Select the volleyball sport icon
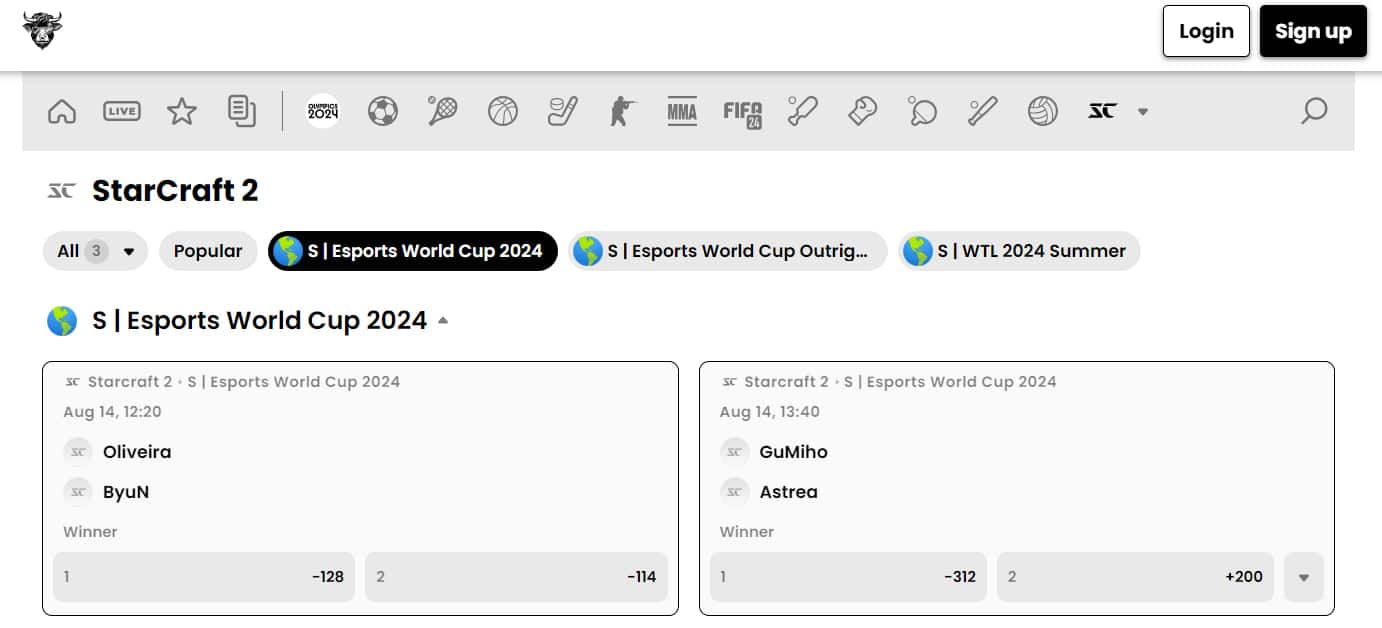Image resolution: width=1382 pixels, height=628 pixels. (1043, 111)
